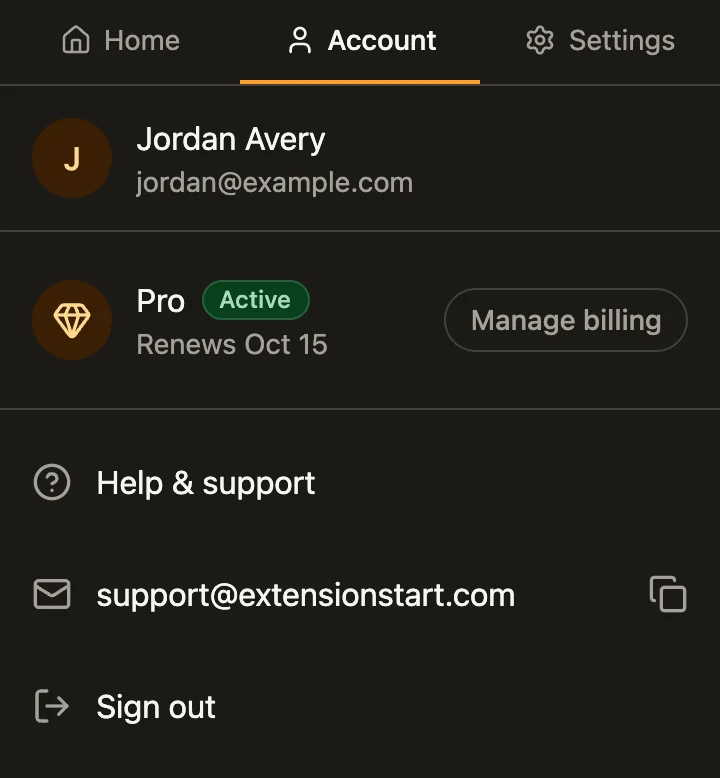Click the Pro plan label

pyautogui.click(x=161, y=301)
